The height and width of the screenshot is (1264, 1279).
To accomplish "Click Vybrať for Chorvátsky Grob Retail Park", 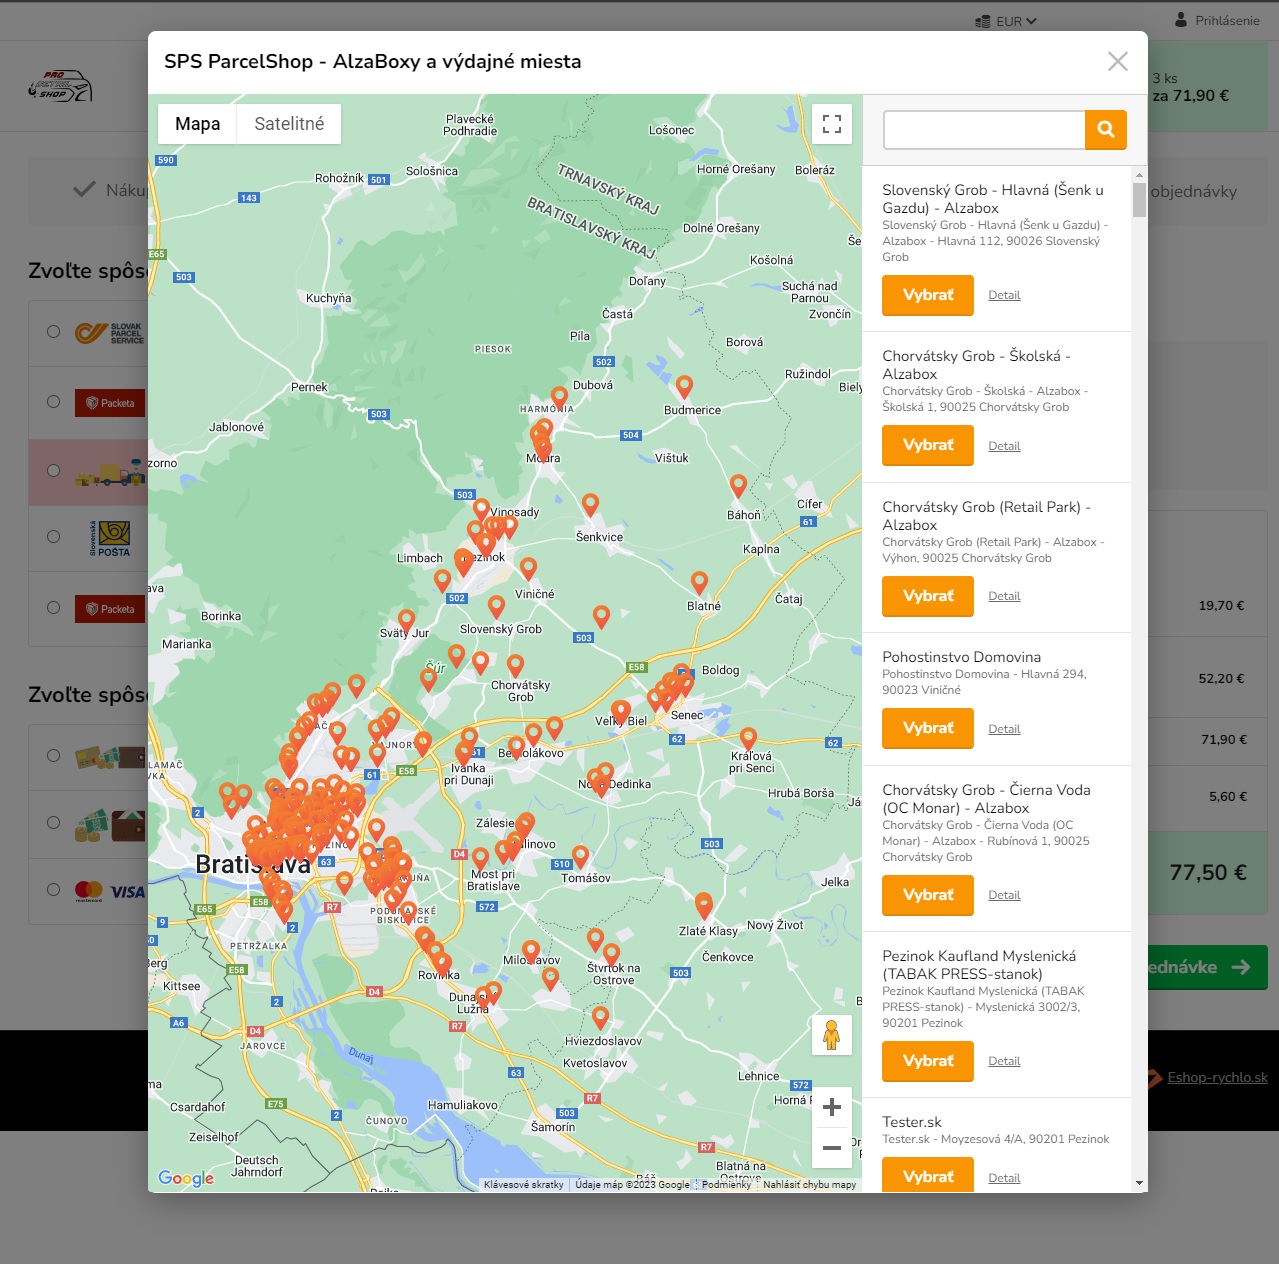I will coord(928,596).
